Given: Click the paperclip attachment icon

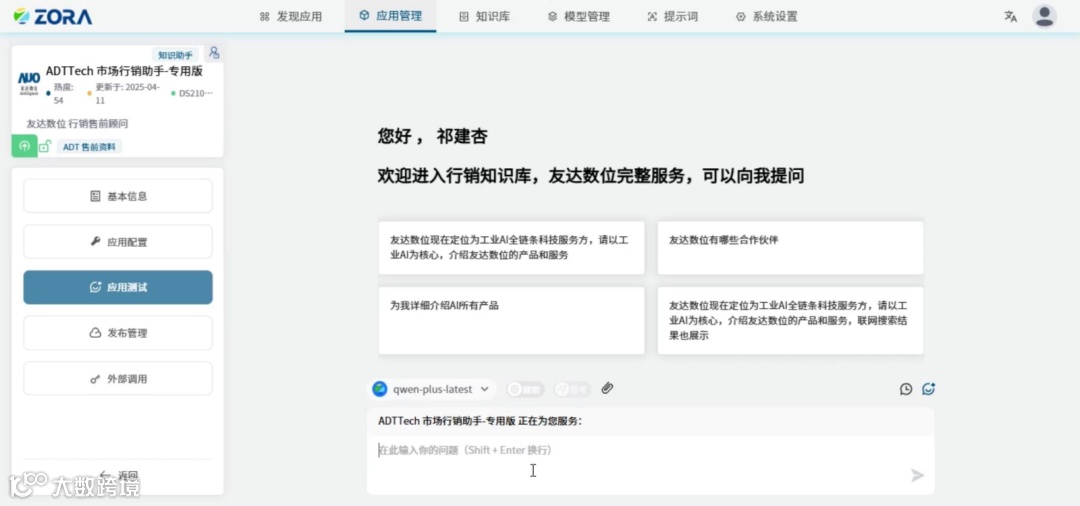Looking at the screenshot, I should (x=607, y=388).
